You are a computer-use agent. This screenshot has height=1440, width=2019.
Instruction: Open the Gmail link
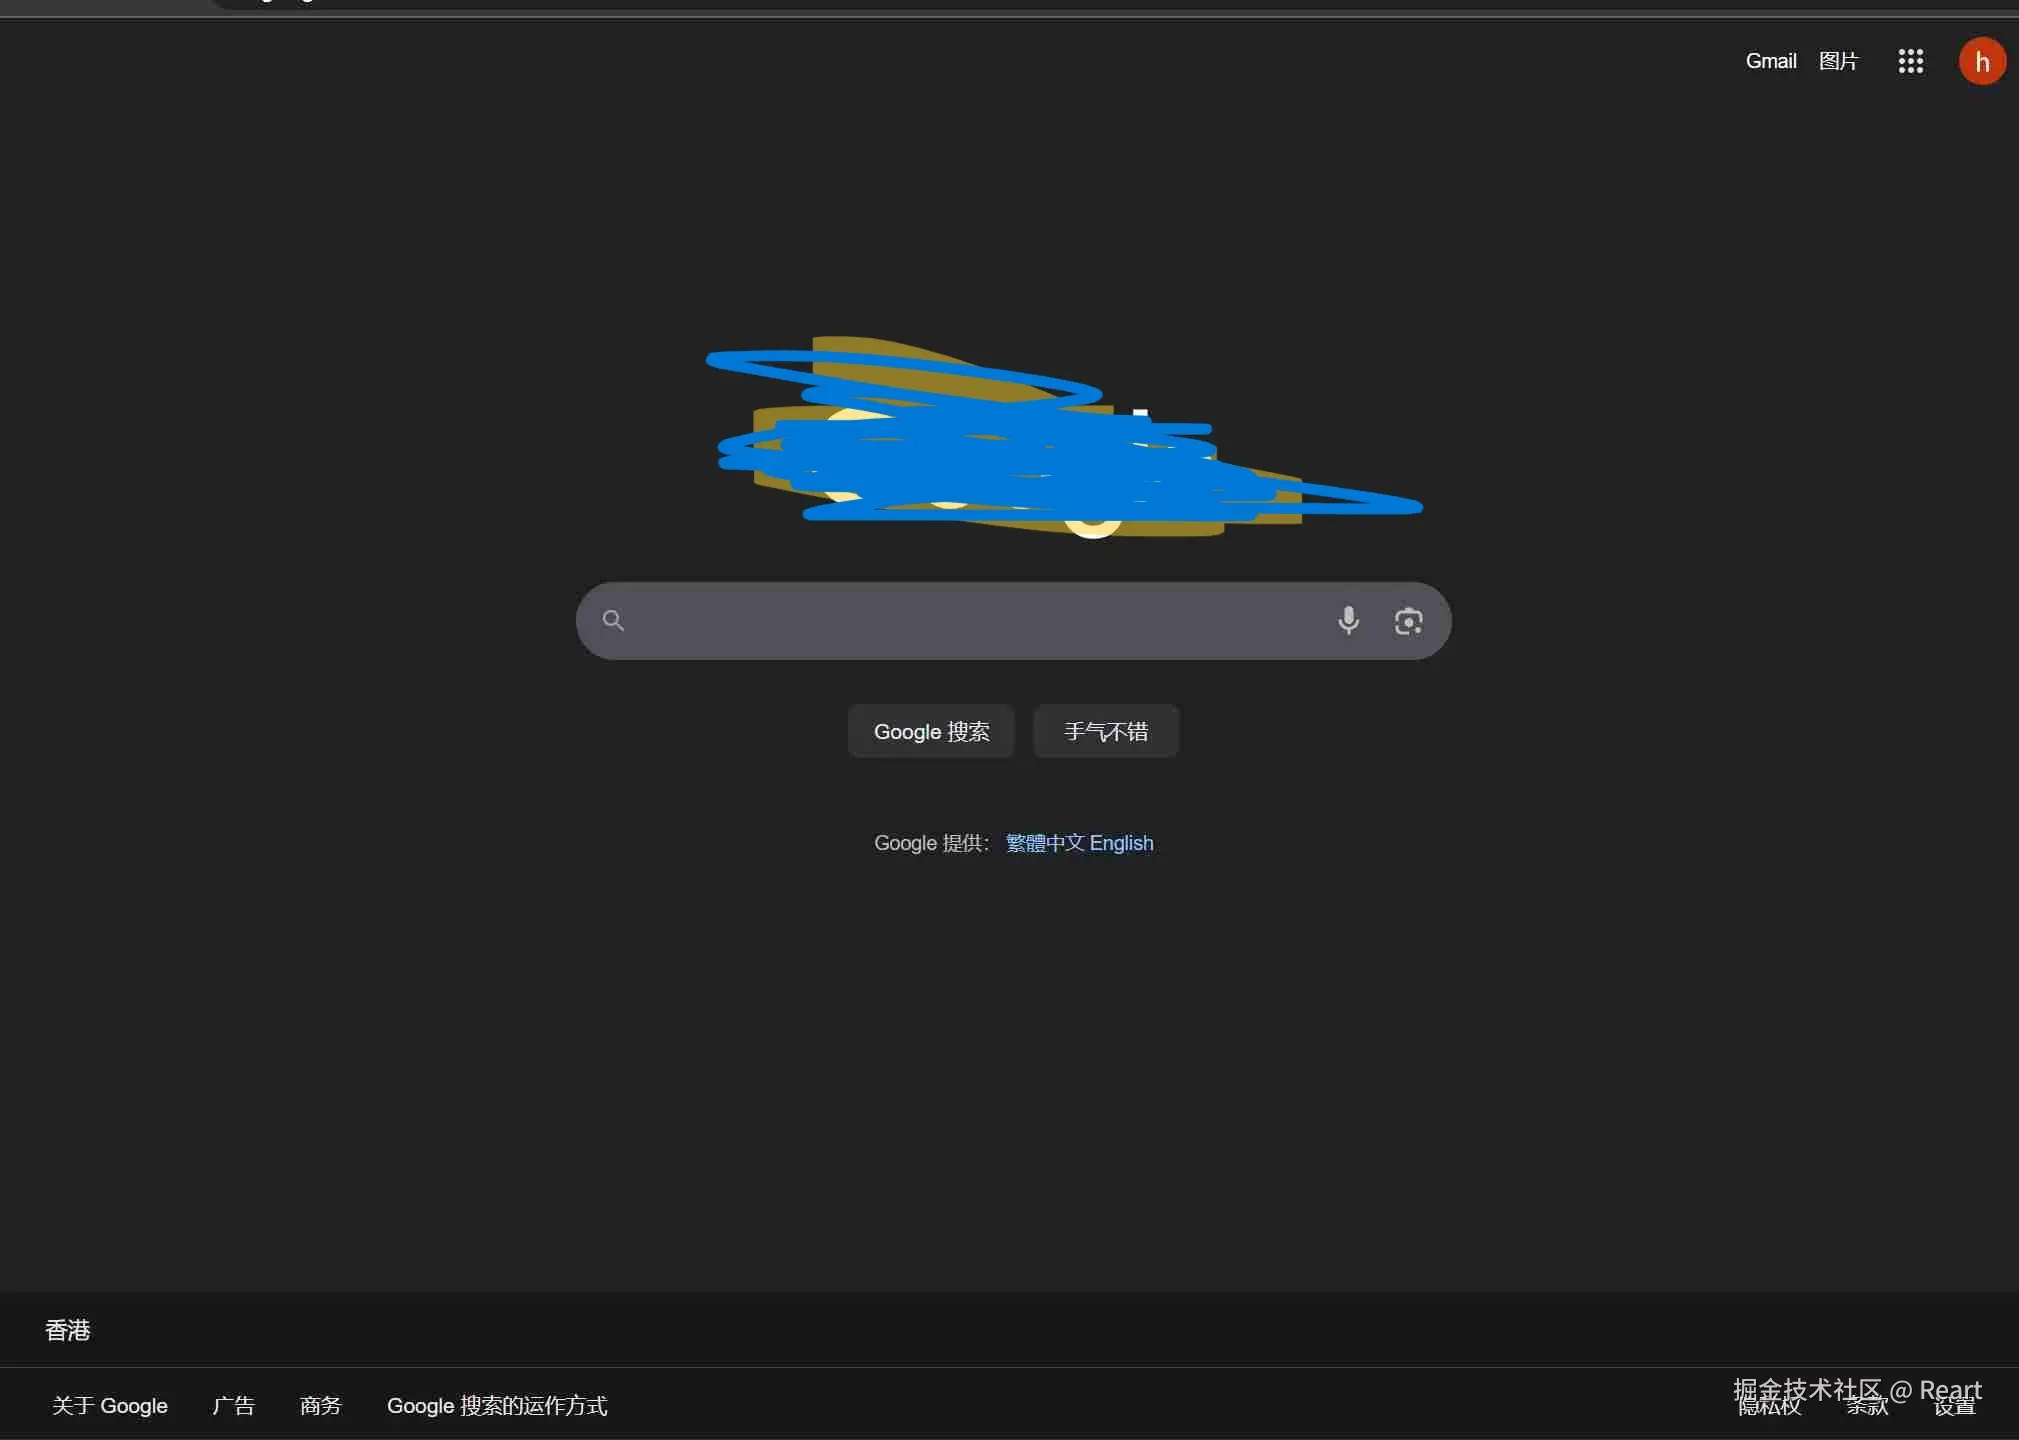point(1770,61)
